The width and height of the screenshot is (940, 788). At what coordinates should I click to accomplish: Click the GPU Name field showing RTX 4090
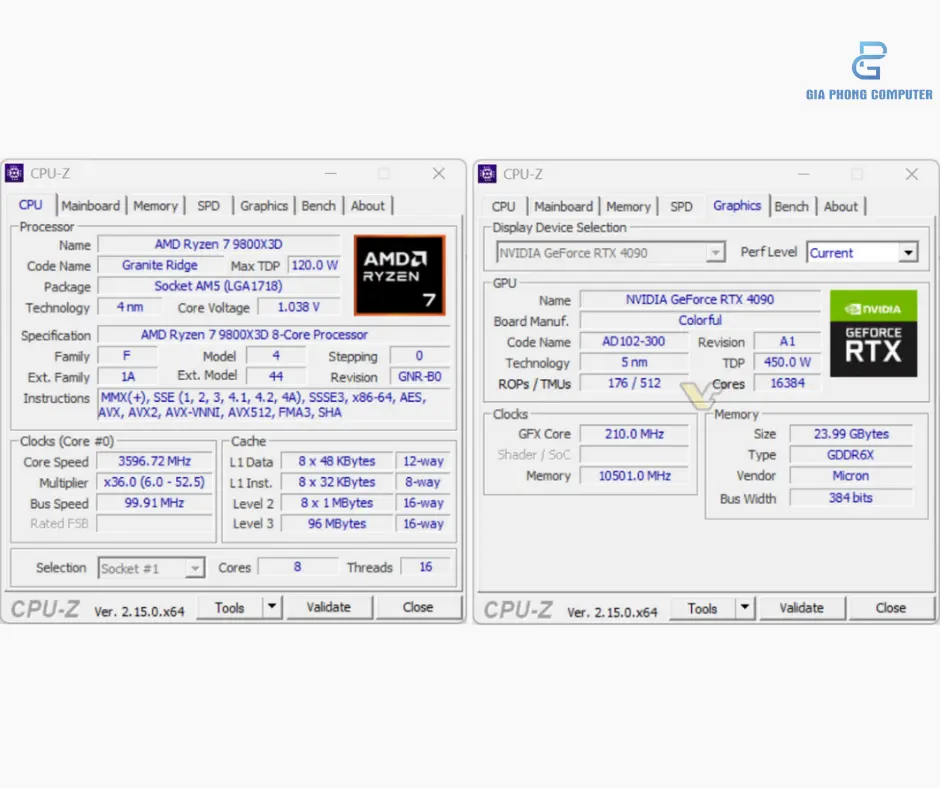coord(699,300)
